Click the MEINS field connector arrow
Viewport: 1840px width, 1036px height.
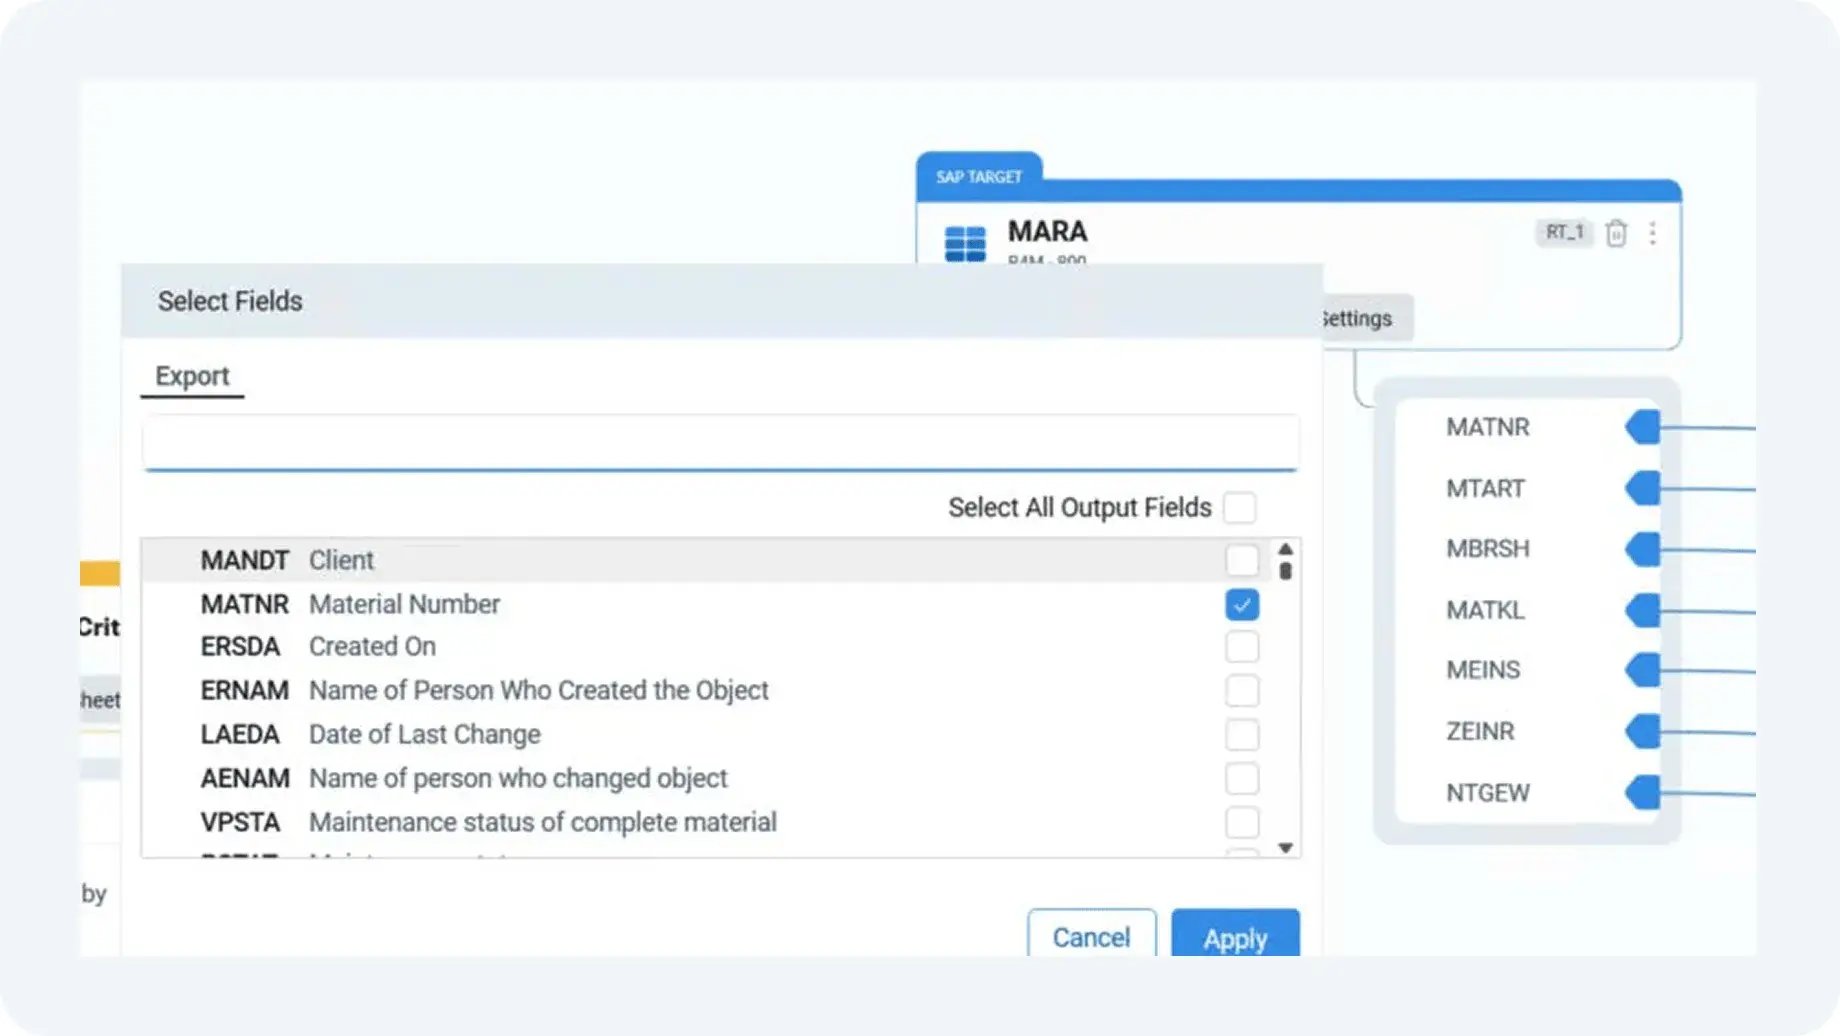1643,670
